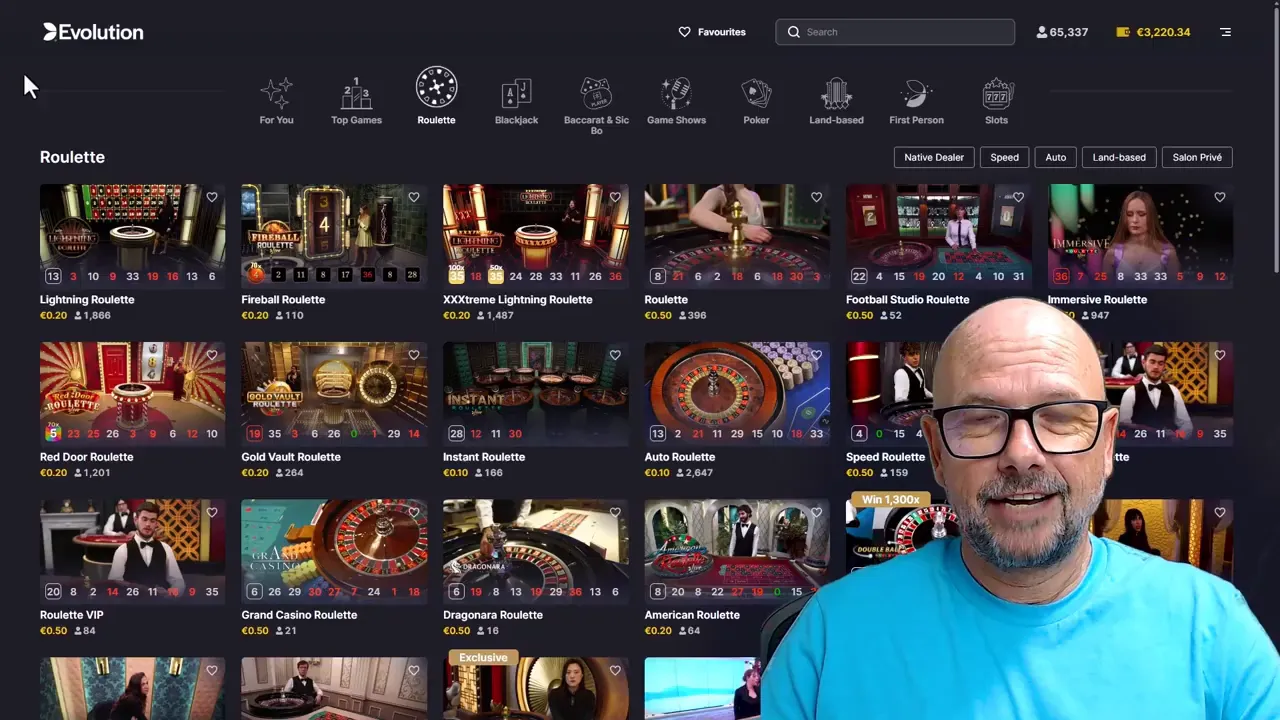This screenshot has width=1280, height=720.
Task: Open the Slots category
Action: point(996,102)
